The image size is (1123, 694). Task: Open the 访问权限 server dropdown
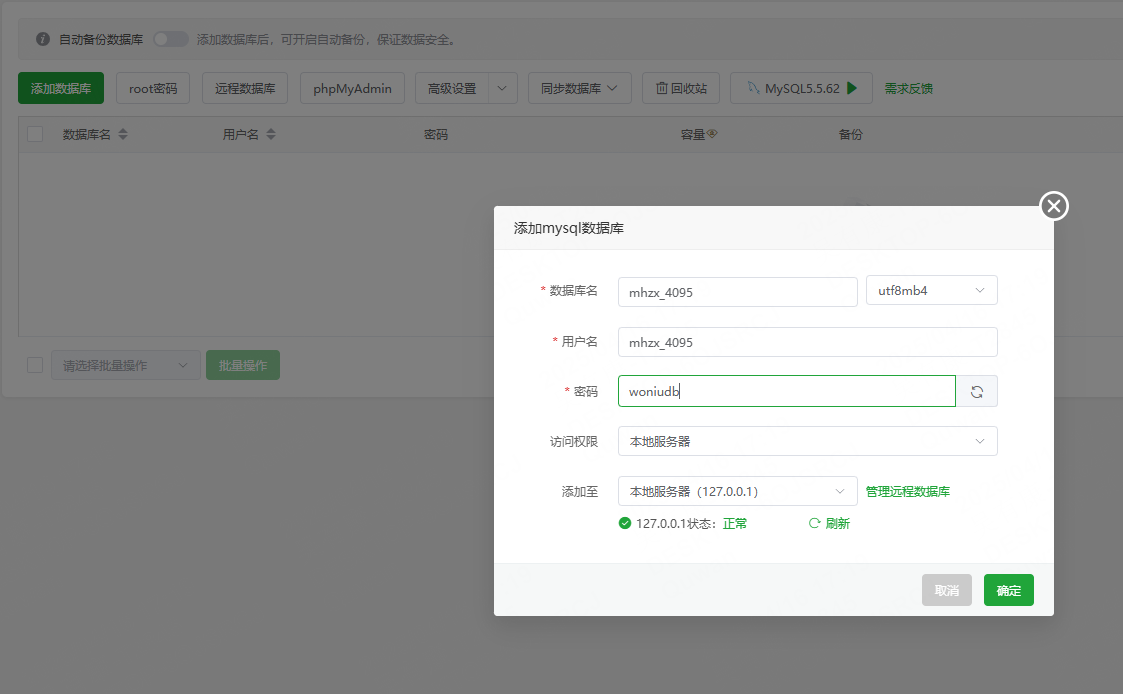[x=807, y=440]
